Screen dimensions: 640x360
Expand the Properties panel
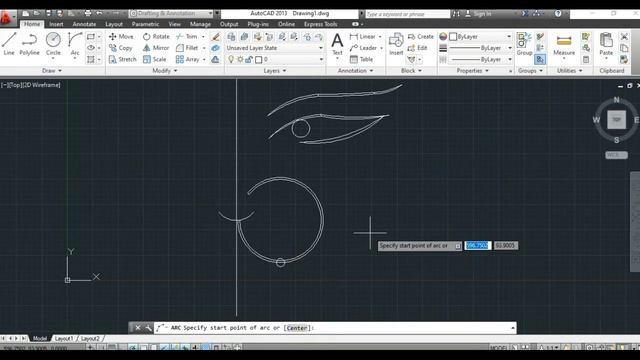pyautogui.click(x=472, y=71)
